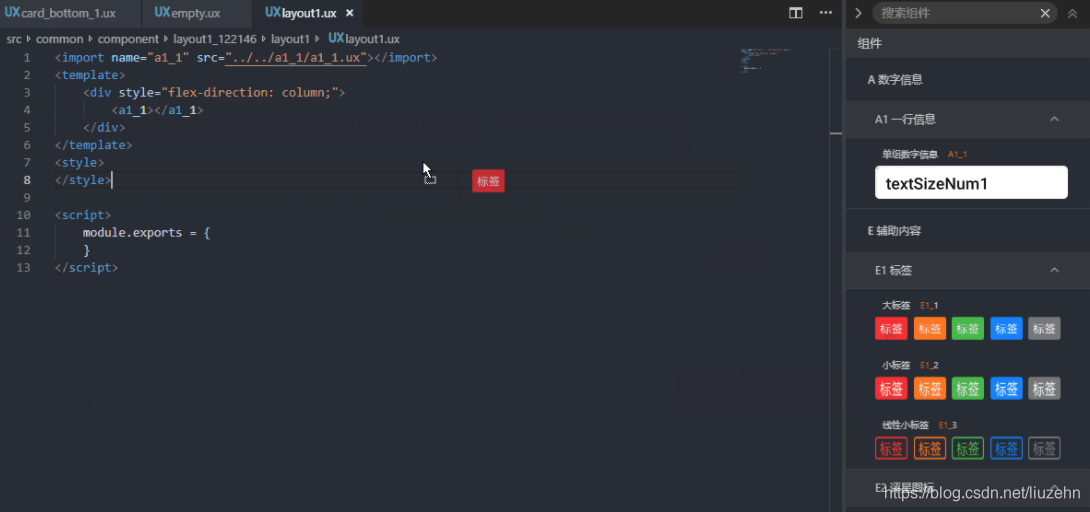
Task: Click the import src path link
Action: (x=296, y=58)
